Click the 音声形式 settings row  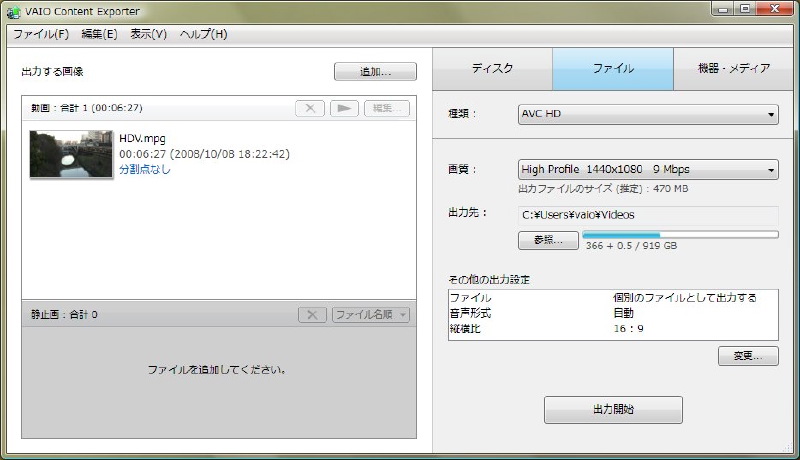point(613,313)
